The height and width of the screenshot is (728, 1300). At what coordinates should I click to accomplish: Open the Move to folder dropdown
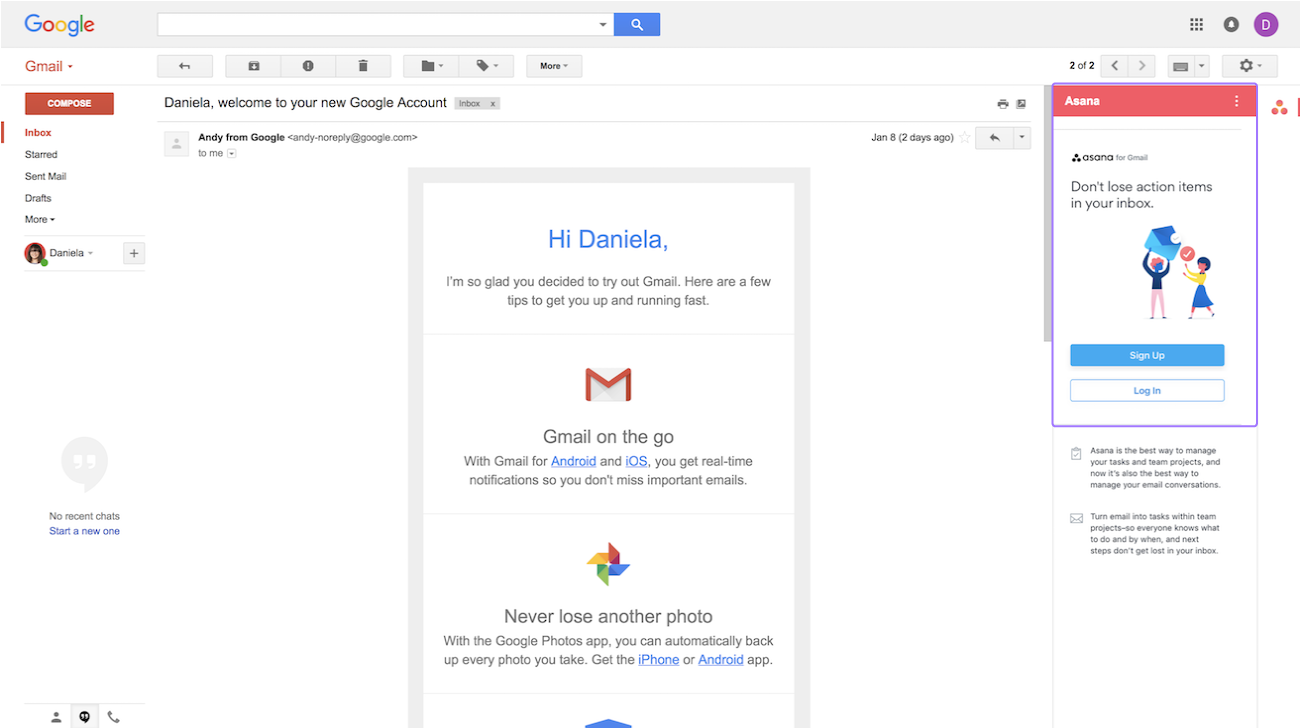[x=432, y=66]
